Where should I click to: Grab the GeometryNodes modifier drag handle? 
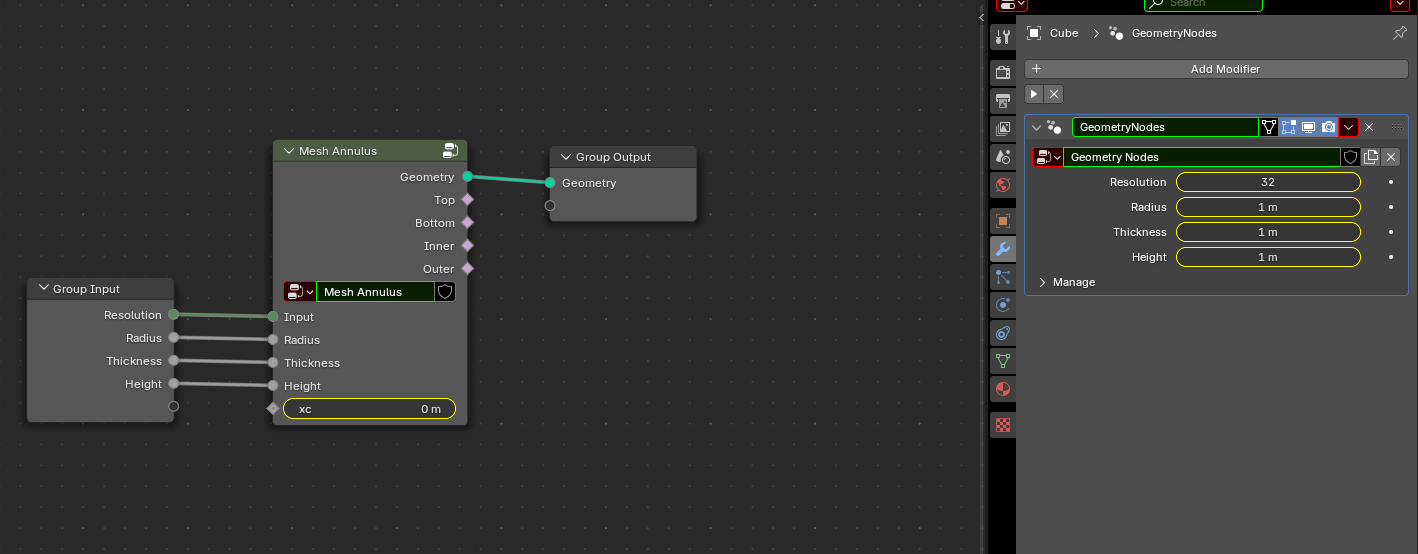pyautogui.click(x=1396, y=127)
